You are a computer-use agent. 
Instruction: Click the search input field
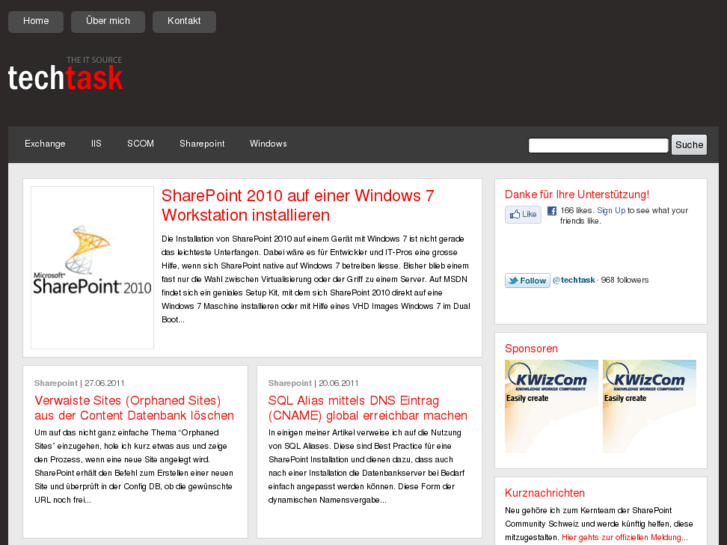click(x=598, y=145)
